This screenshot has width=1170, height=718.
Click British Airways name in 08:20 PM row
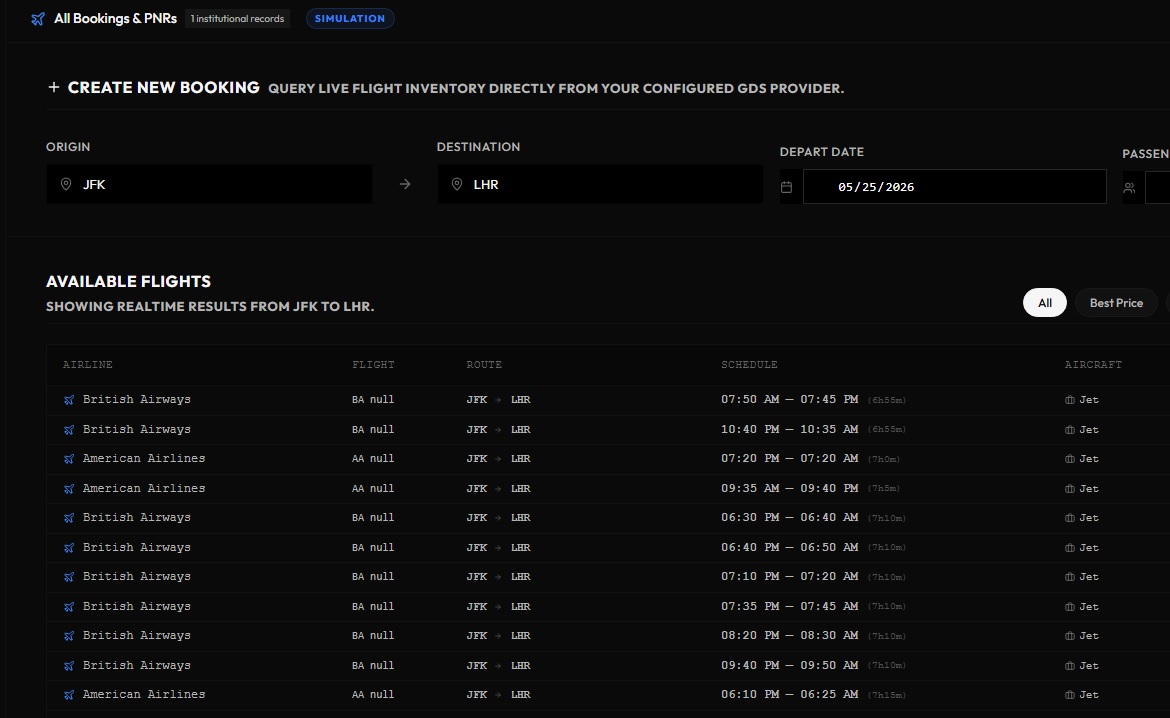tap(137, 635)
